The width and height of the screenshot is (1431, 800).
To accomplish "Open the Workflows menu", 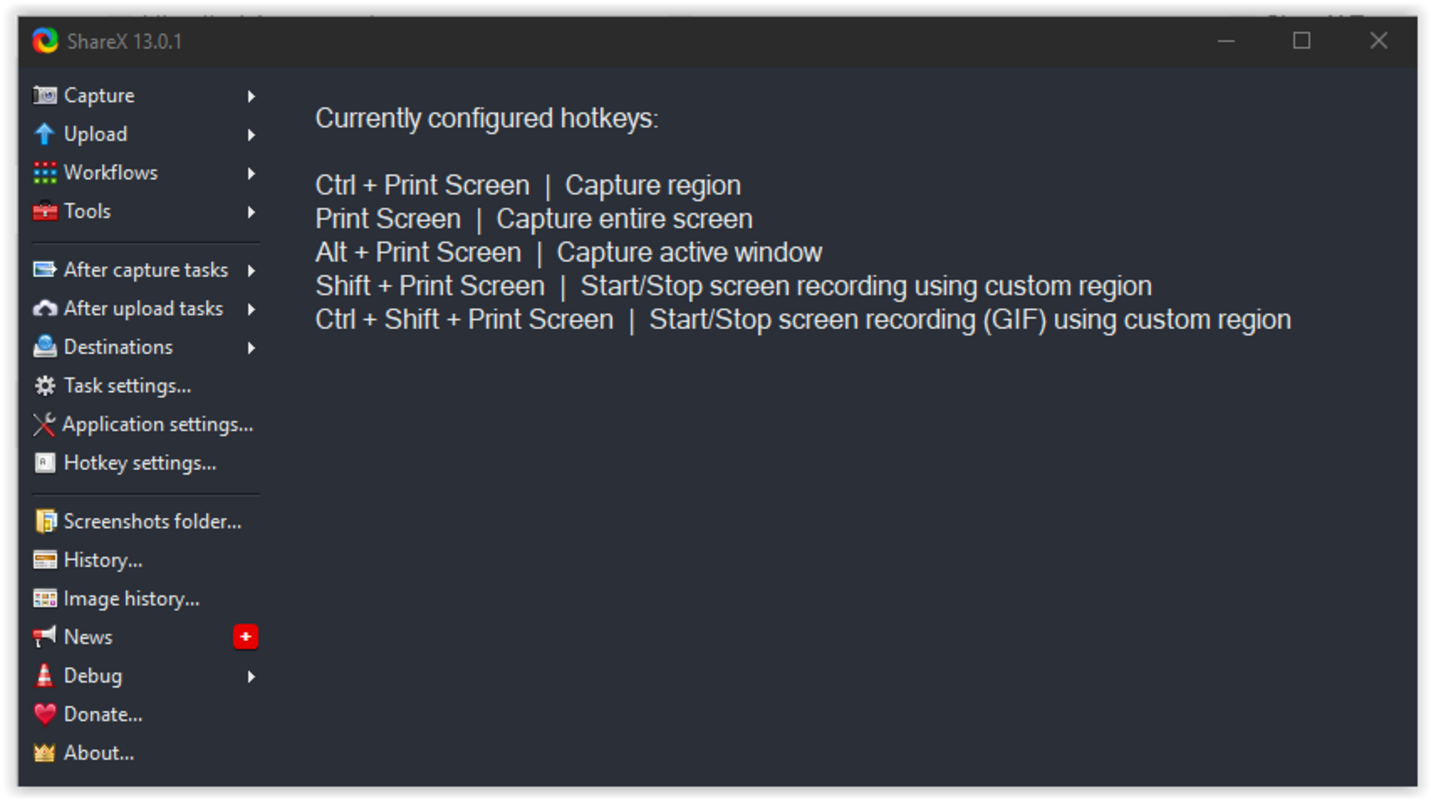I will point(110,173).
